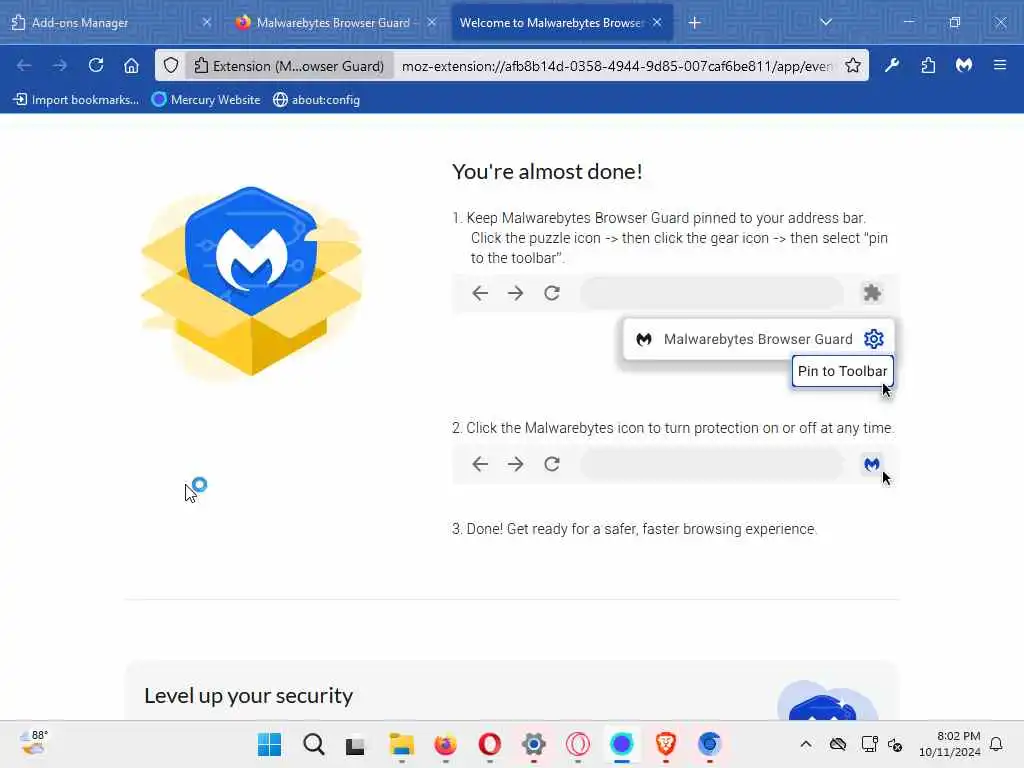The height and width of the screenshot is (768, 1024).
Task: Go back to the previous page
Action: (x=24, y=65)
